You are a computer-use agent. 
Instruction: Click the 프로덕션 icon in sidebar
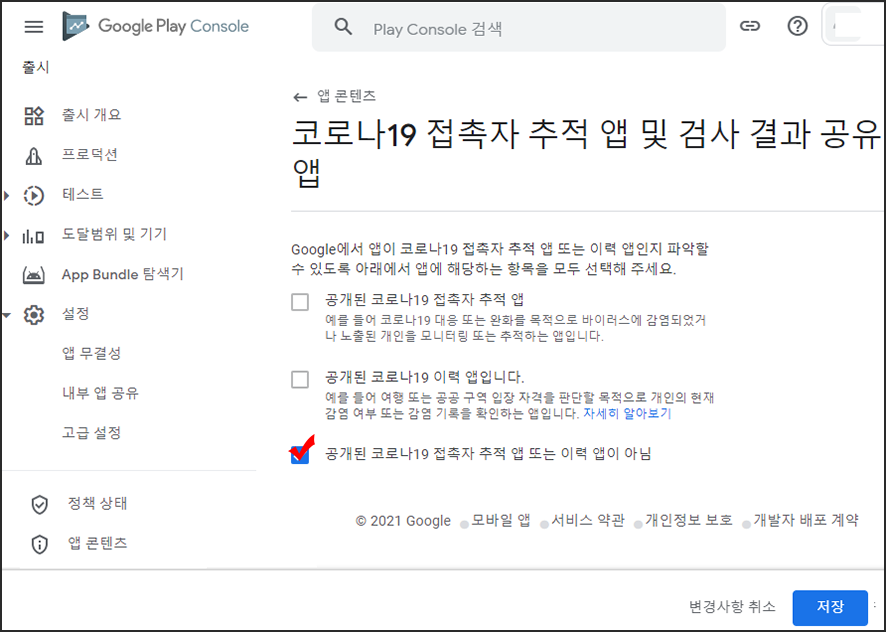point(34,155)
